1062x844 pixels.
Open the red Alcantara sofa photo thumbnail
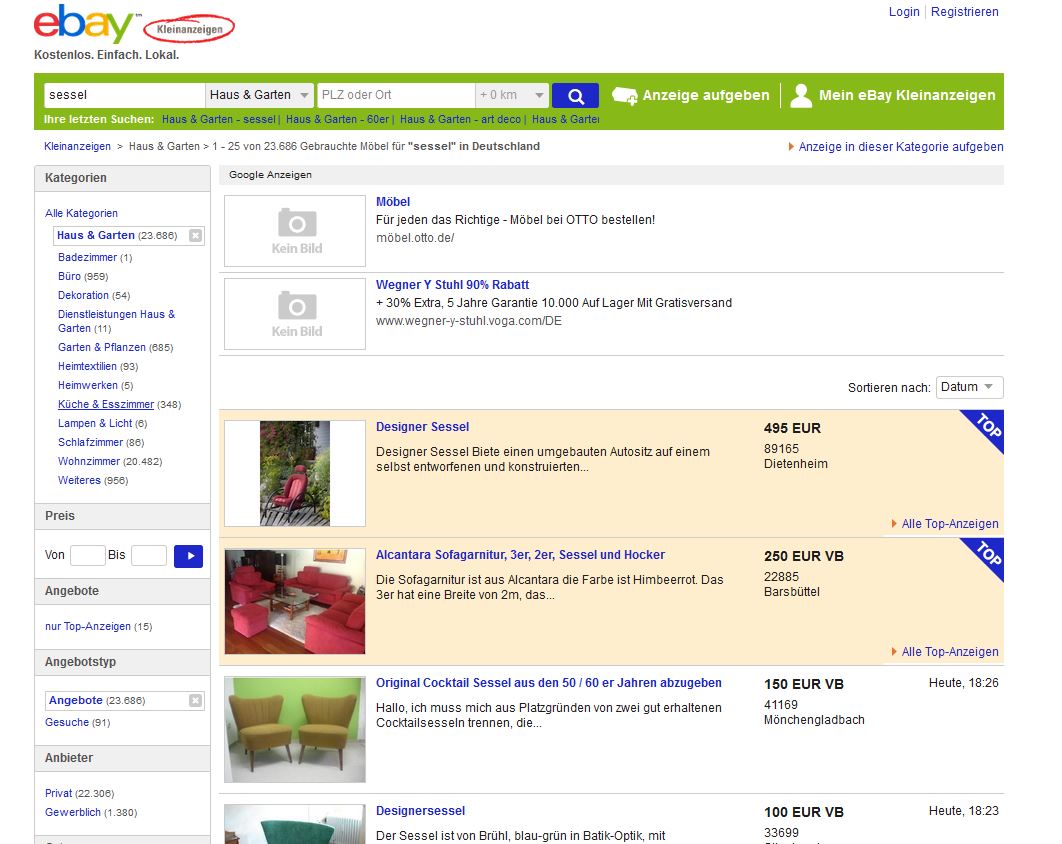(295, 602)
